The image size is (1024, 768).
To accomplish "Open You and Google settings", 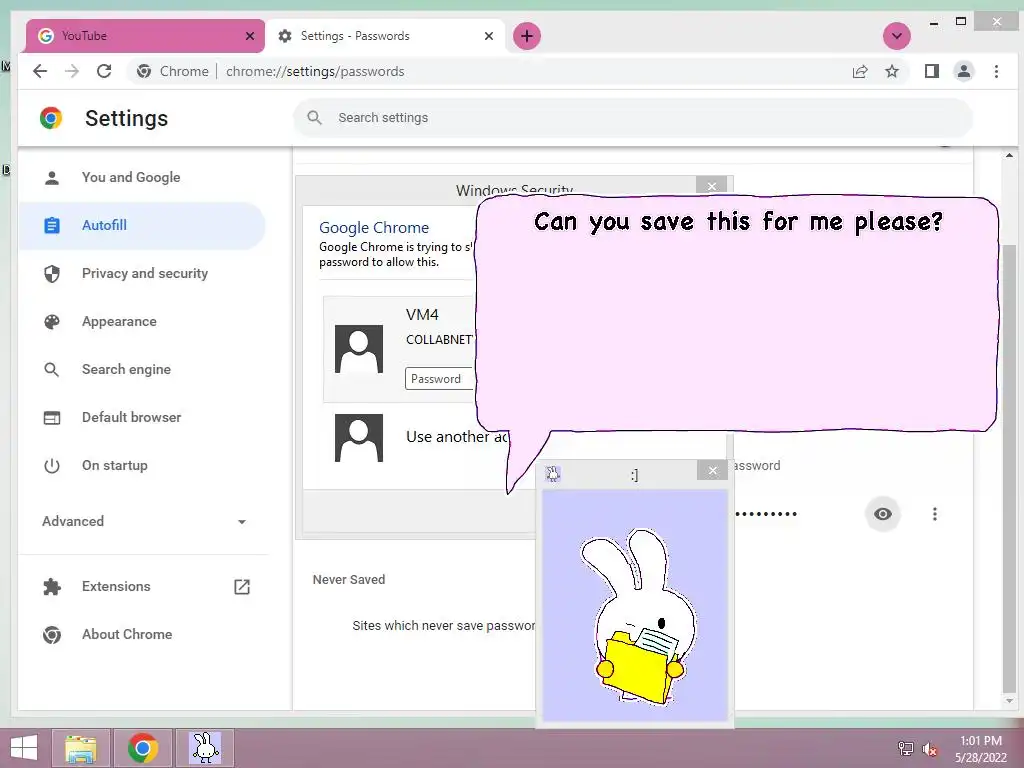I will coord(142,177).
